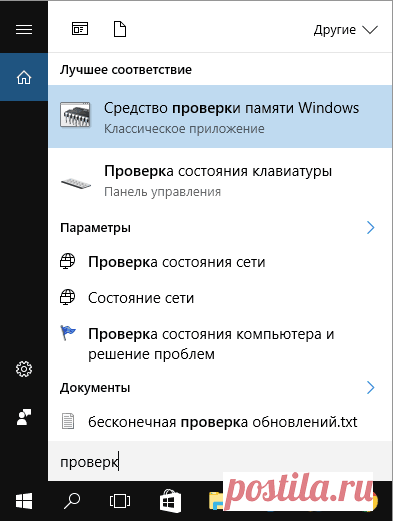The height and width of the screenshot is (521, 393).
Task: Open the feedback icon in sidebar
Action: (x=24, y=417)
